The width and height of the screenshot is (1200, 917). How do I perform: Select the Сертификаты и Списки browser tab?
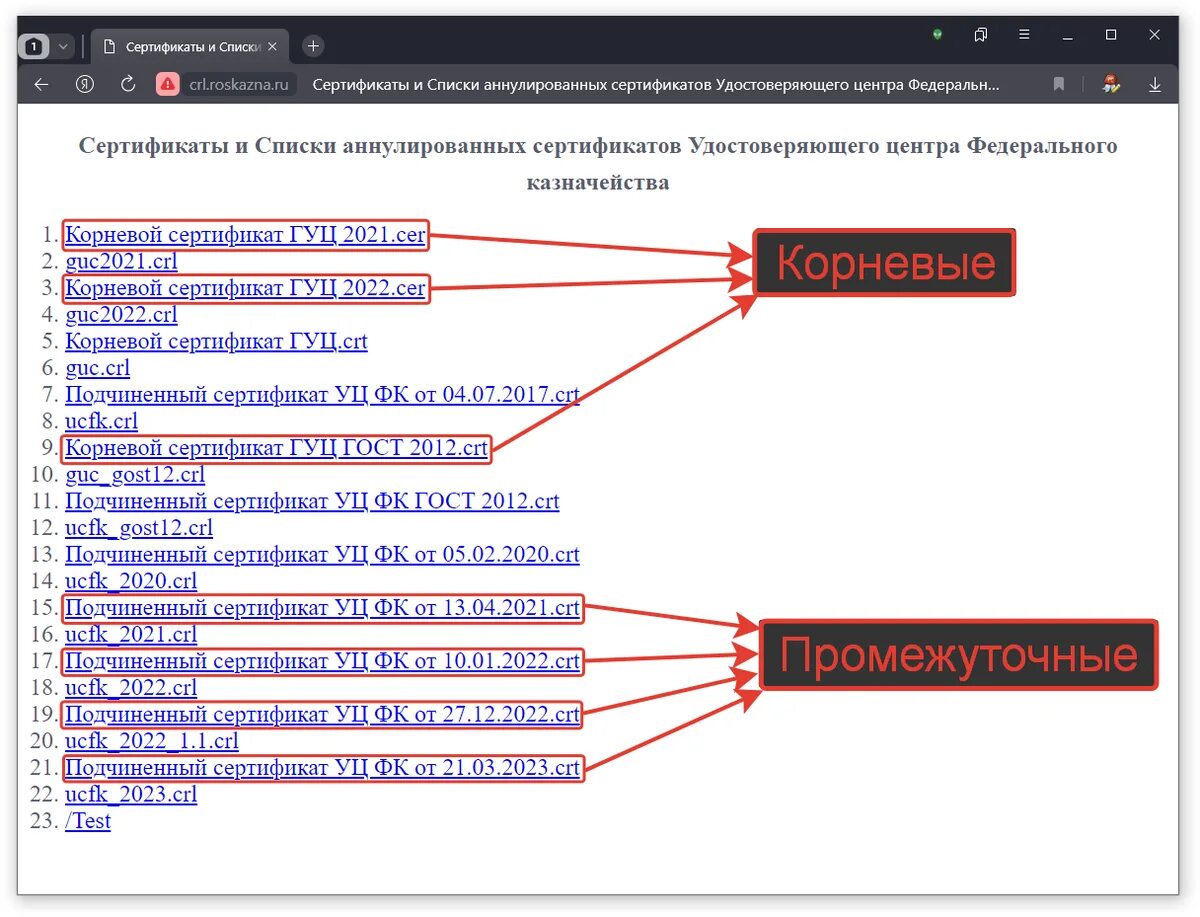[x=190, y=46]
